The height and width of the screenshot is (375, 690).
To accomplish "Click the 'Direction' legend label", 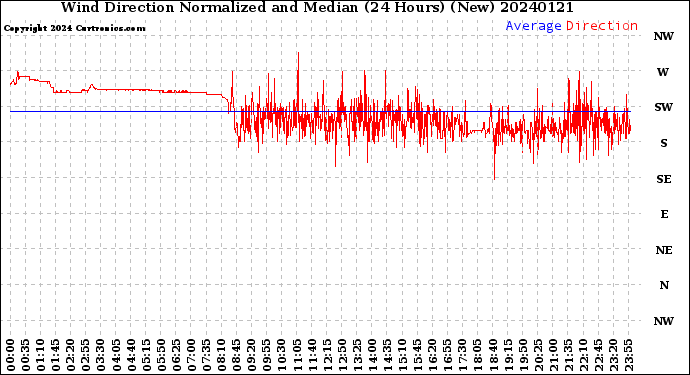I will click(x=602, y=26).
